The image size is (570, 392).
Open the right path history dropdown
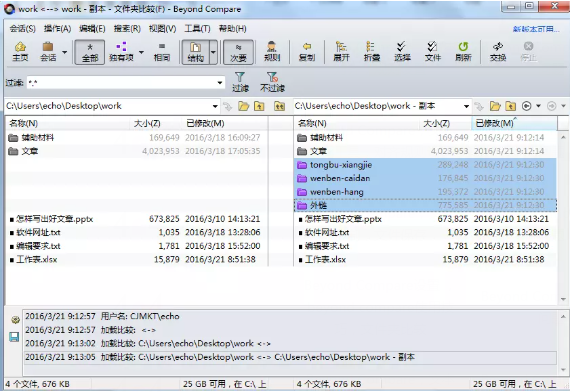(466, 106)
